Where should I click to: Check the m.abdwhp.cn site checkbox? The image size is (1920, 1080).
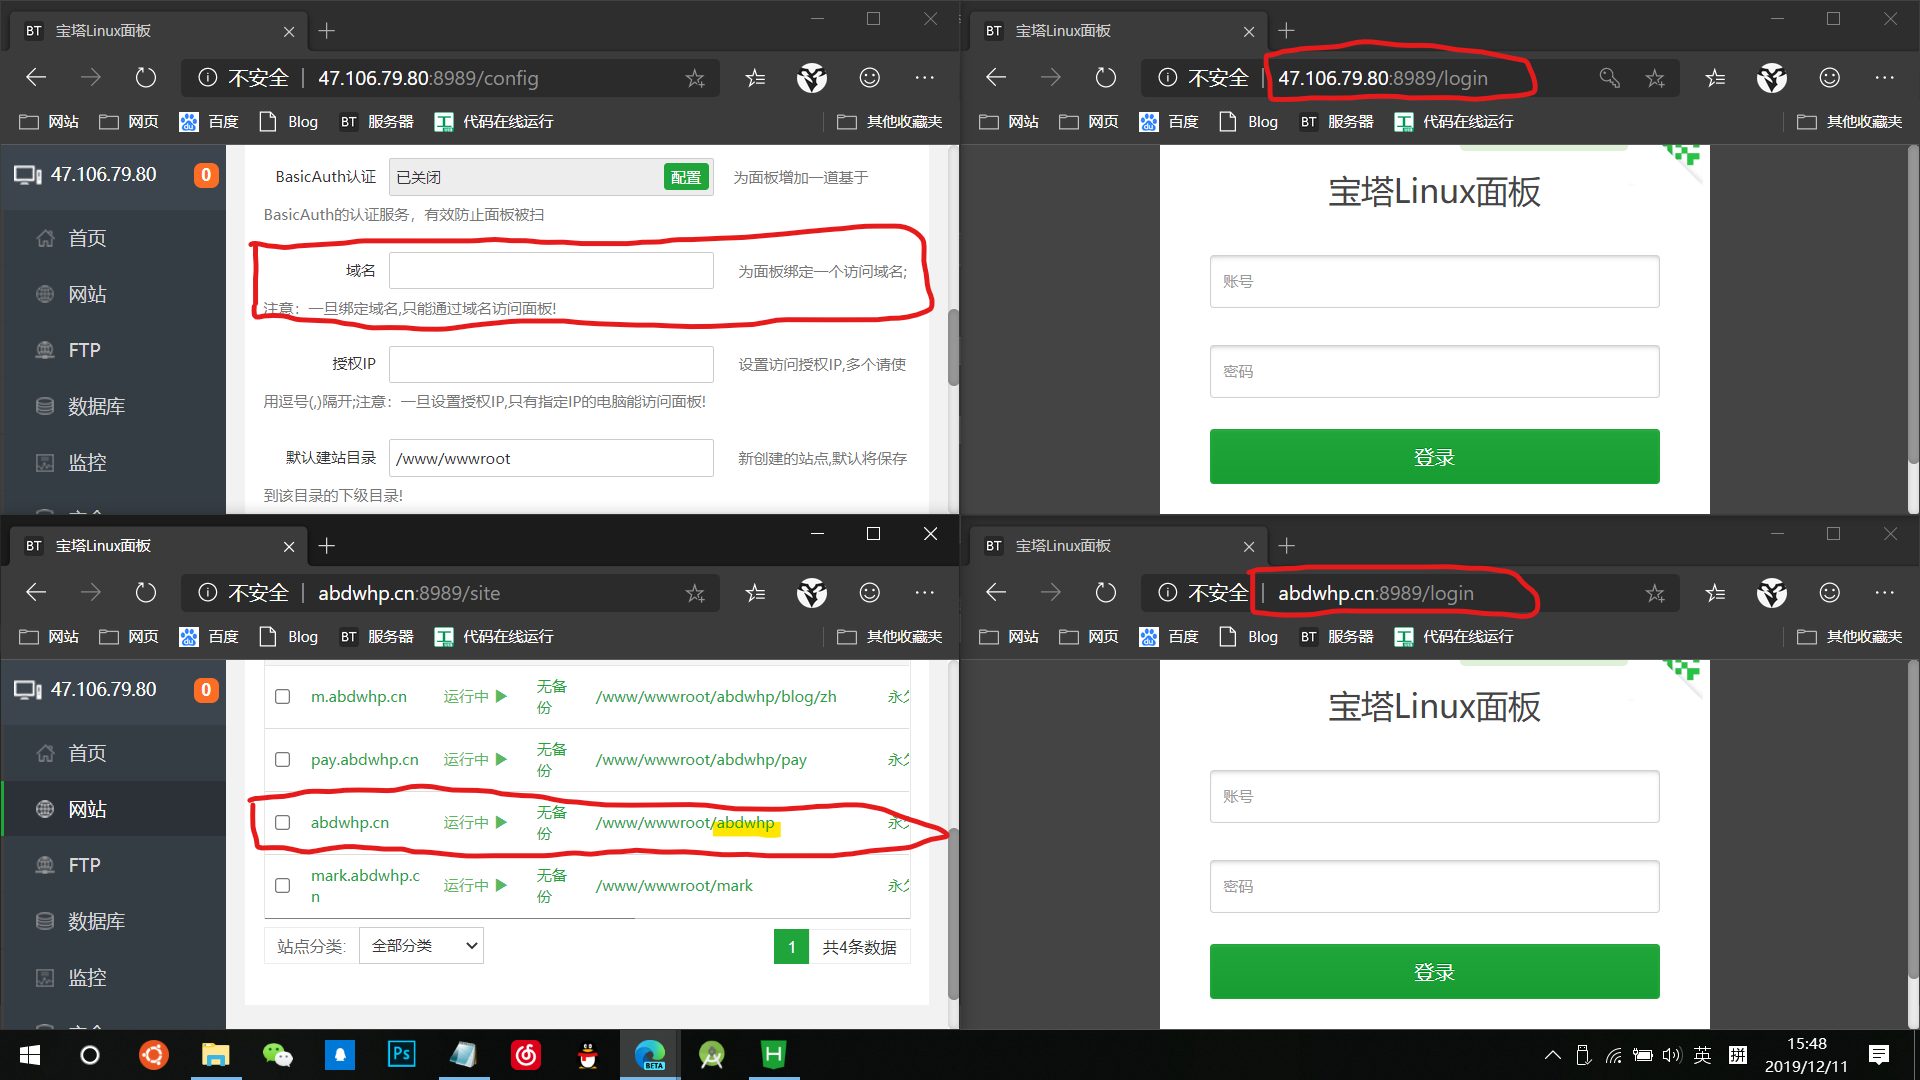[x=283, y=696]
